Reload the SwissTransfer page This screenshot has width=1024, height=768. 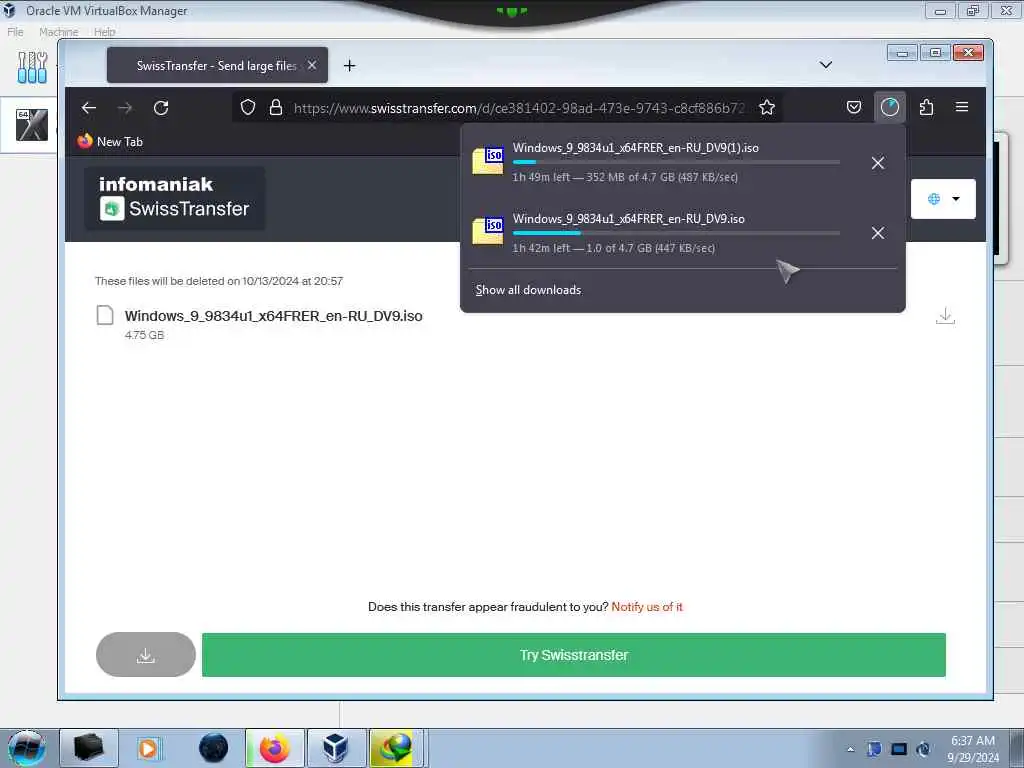coord(161,108)
